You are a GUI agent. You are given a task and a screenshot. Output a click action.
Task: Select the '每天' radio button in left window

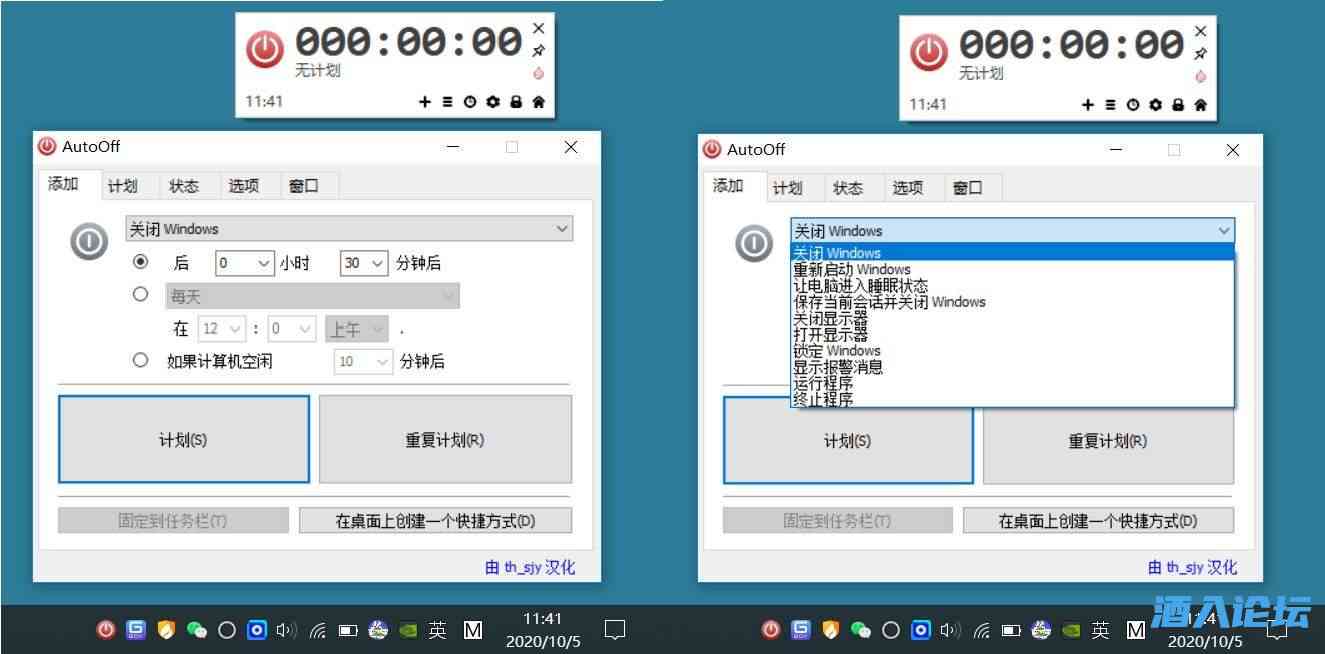tap(141, 294)
